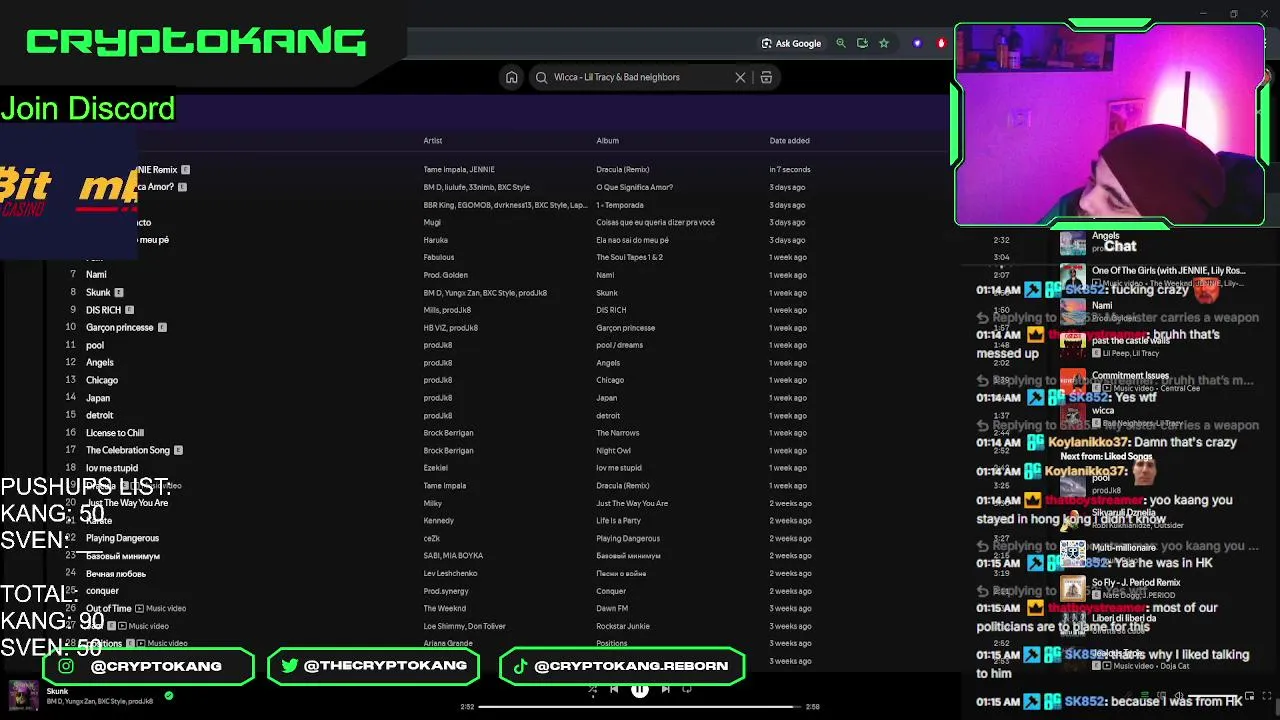Open album link Rockstar Junkie
Viewport: 1280px width, 720px height.
[x=622, y=626]
